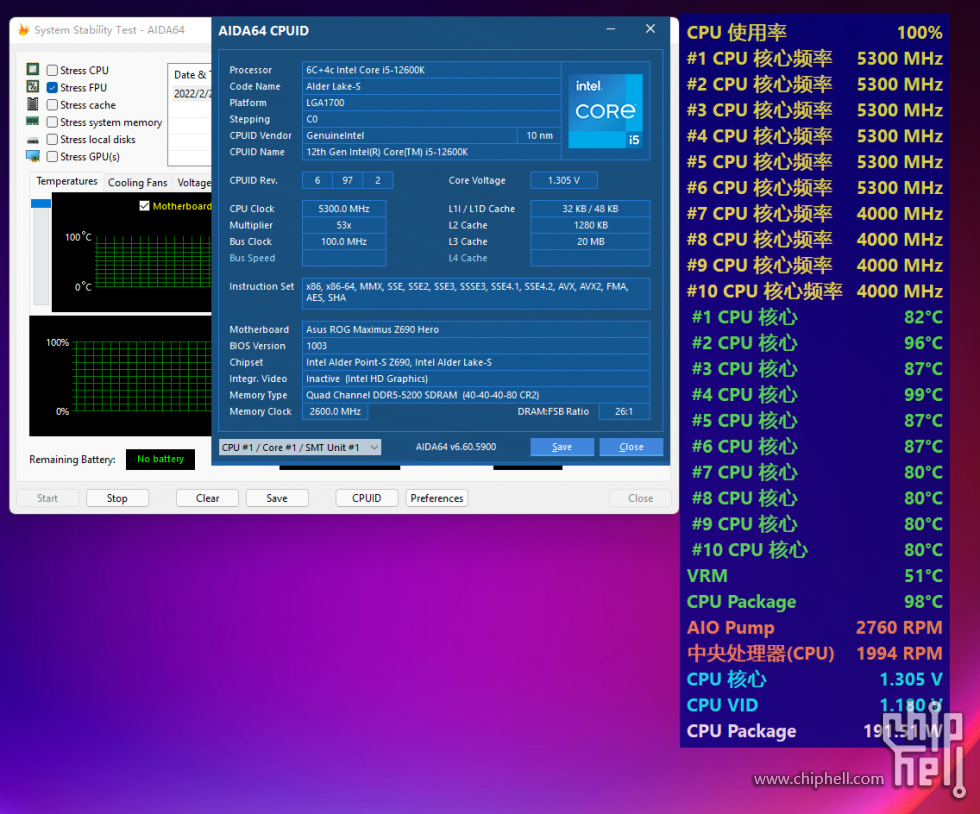Click the Bus Clock value 100.0 MHz
This screenshot has height=814, width=980.
tap(344, 241)
